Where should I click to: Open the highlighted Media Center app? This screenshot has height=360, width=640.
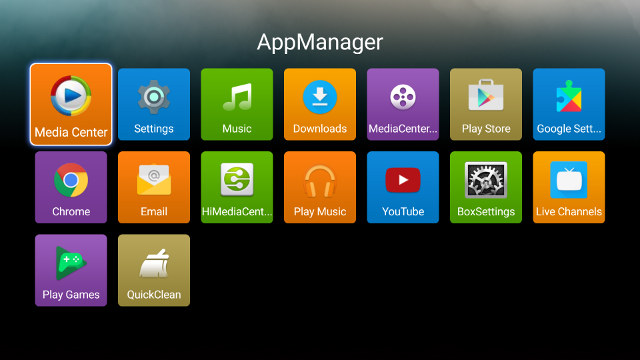point(71,104)
